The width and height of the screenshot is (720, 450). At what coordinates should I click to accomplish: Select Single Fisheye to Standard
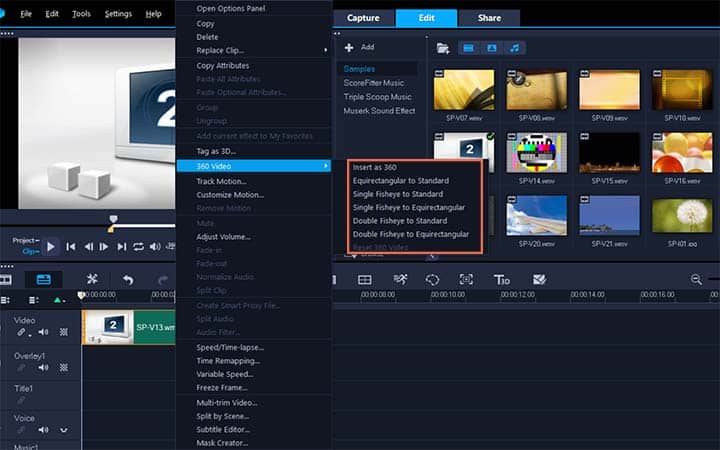[398, 194]
